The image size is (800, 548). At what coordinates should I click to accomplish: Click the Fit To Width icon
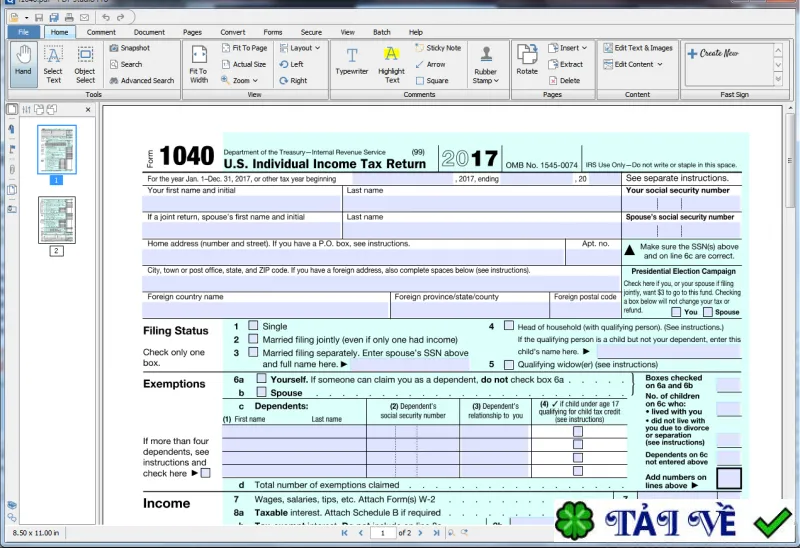198,64
